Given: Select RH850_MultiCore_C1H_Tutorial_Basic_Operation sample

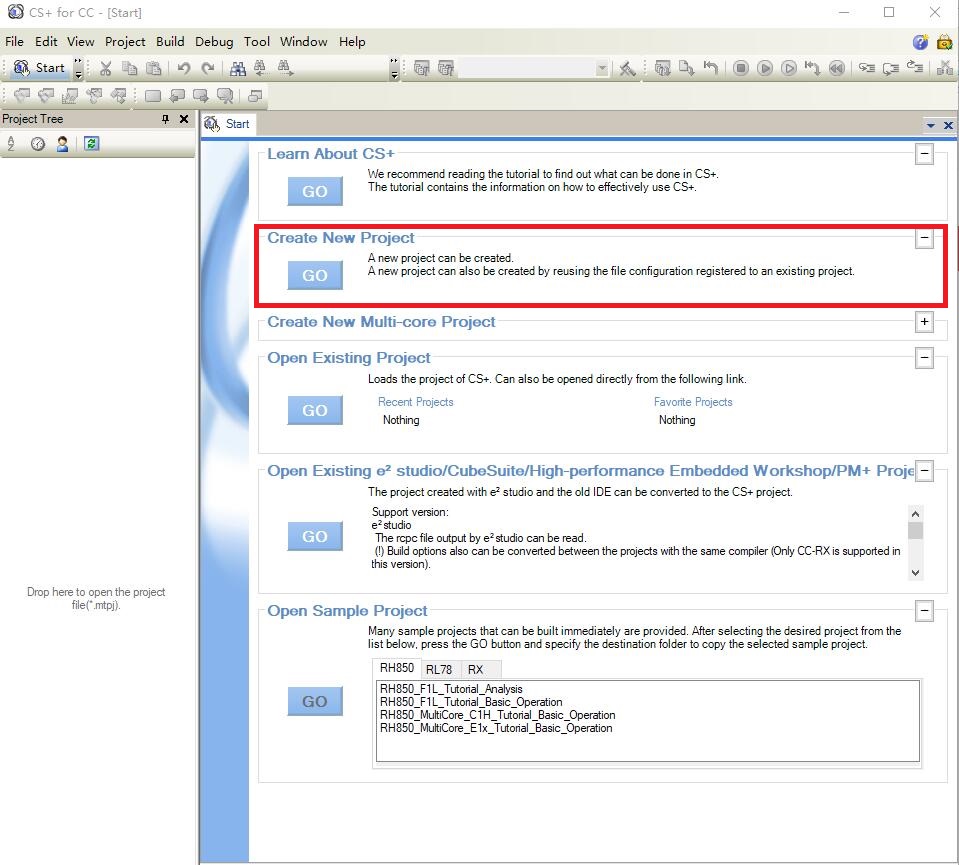Looking at the screenshot, I should click(x=498, y=715).
